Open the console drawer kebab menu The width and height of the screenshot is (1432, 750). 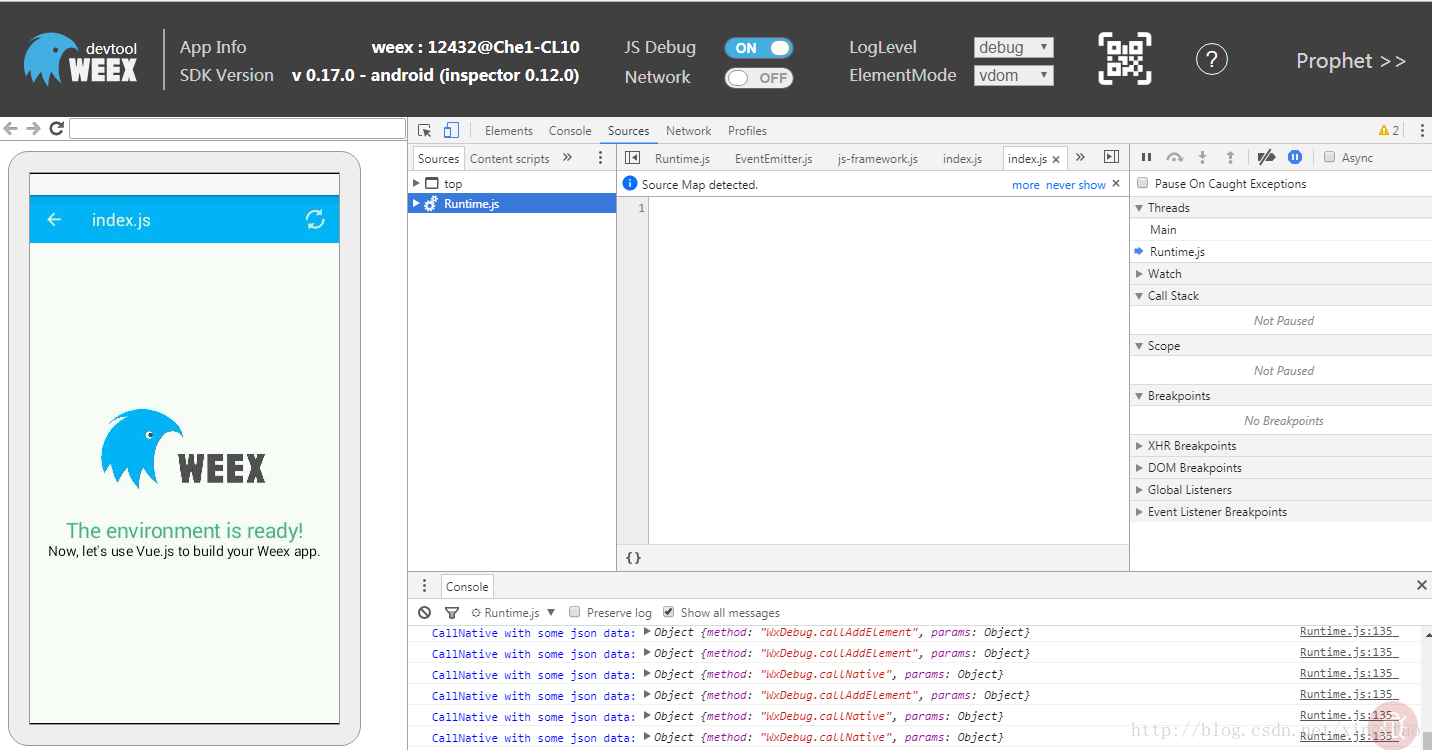pyautogui.click(x=424, y=586)
